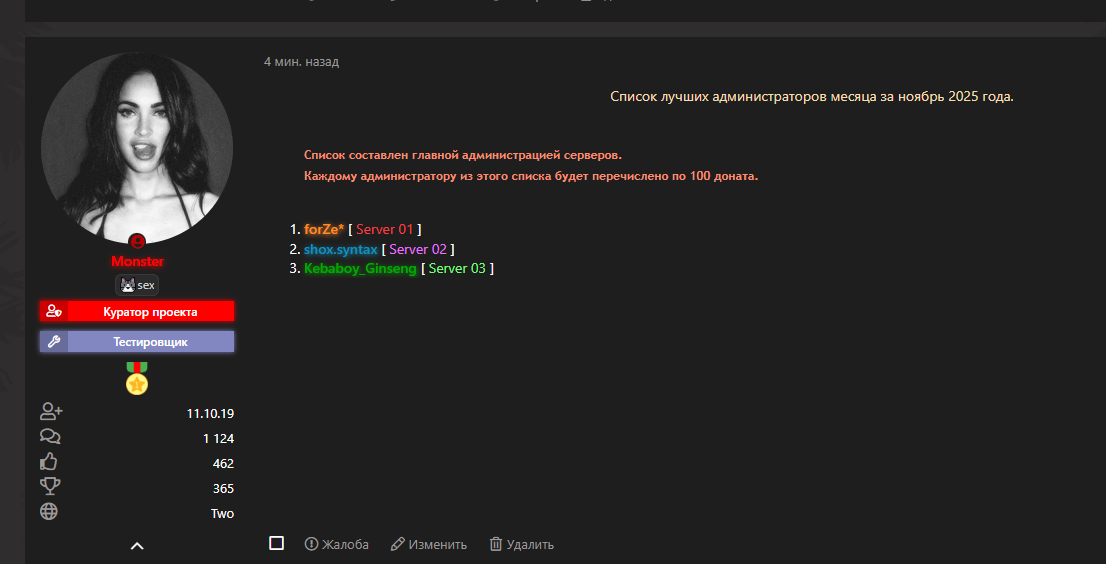This screenshot has height=564, width=1106.
Task: Open the user's avatar image
Action: (x=137, y=147)
